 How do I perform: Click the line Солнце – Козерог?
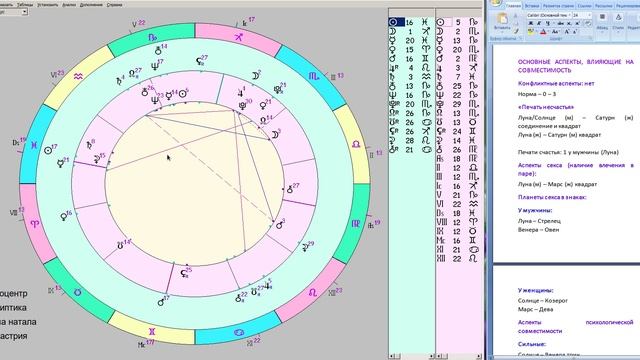[x=542, y=300]
